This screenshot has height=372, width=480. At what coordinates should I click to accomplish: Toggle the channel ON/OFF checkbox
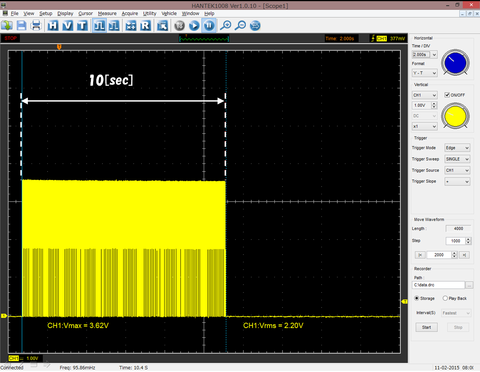[447, 95]
